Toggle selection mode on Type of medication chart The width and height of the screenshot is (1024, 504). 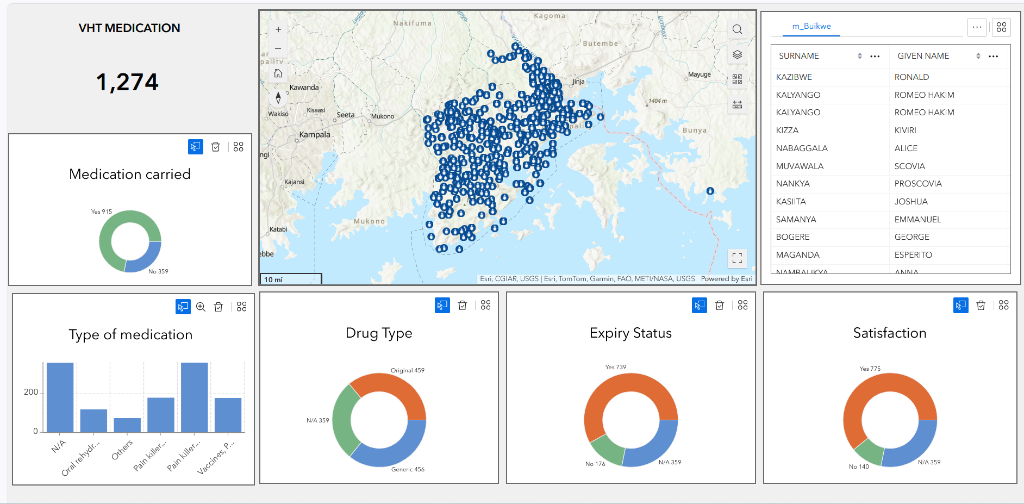(183, 306)
